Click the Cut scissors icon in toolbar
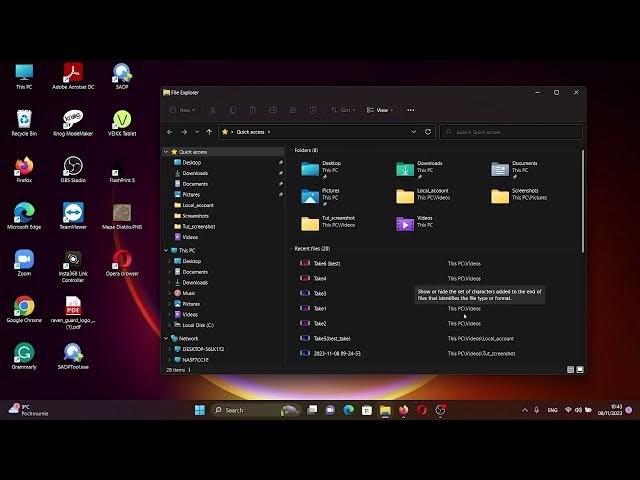The height and width of the screenshot is (480, 640). (x=213, y=110)
